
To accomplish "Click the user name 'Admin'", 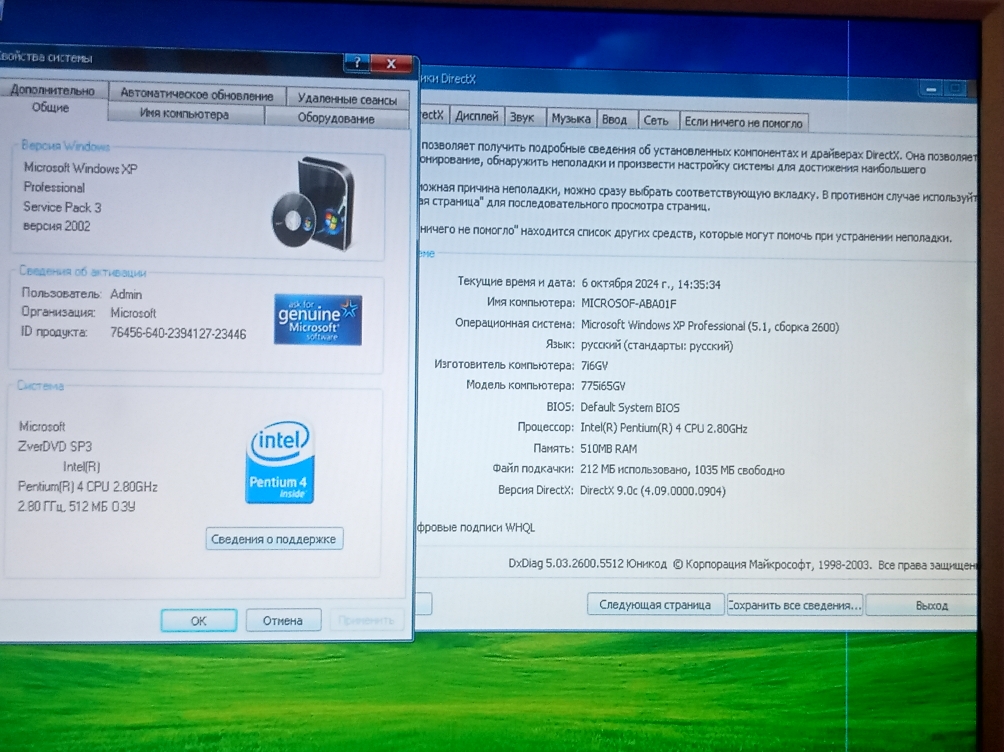I will 126,294.
